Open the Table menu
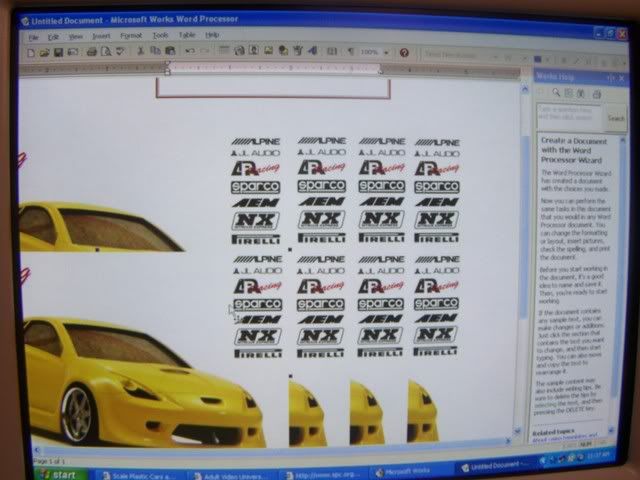Image resolution: width=640 pixels, height=480 pixels. (x=187, y=35)
